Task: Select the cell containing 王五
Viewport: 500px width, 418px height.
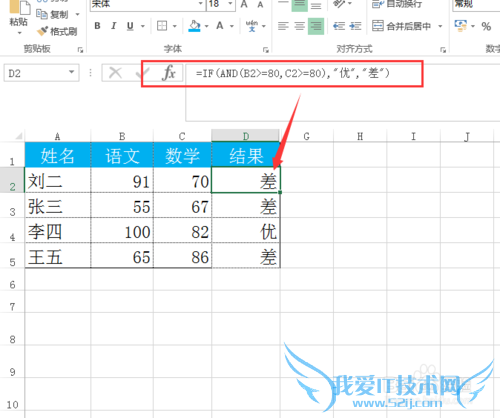Action: 58,256
